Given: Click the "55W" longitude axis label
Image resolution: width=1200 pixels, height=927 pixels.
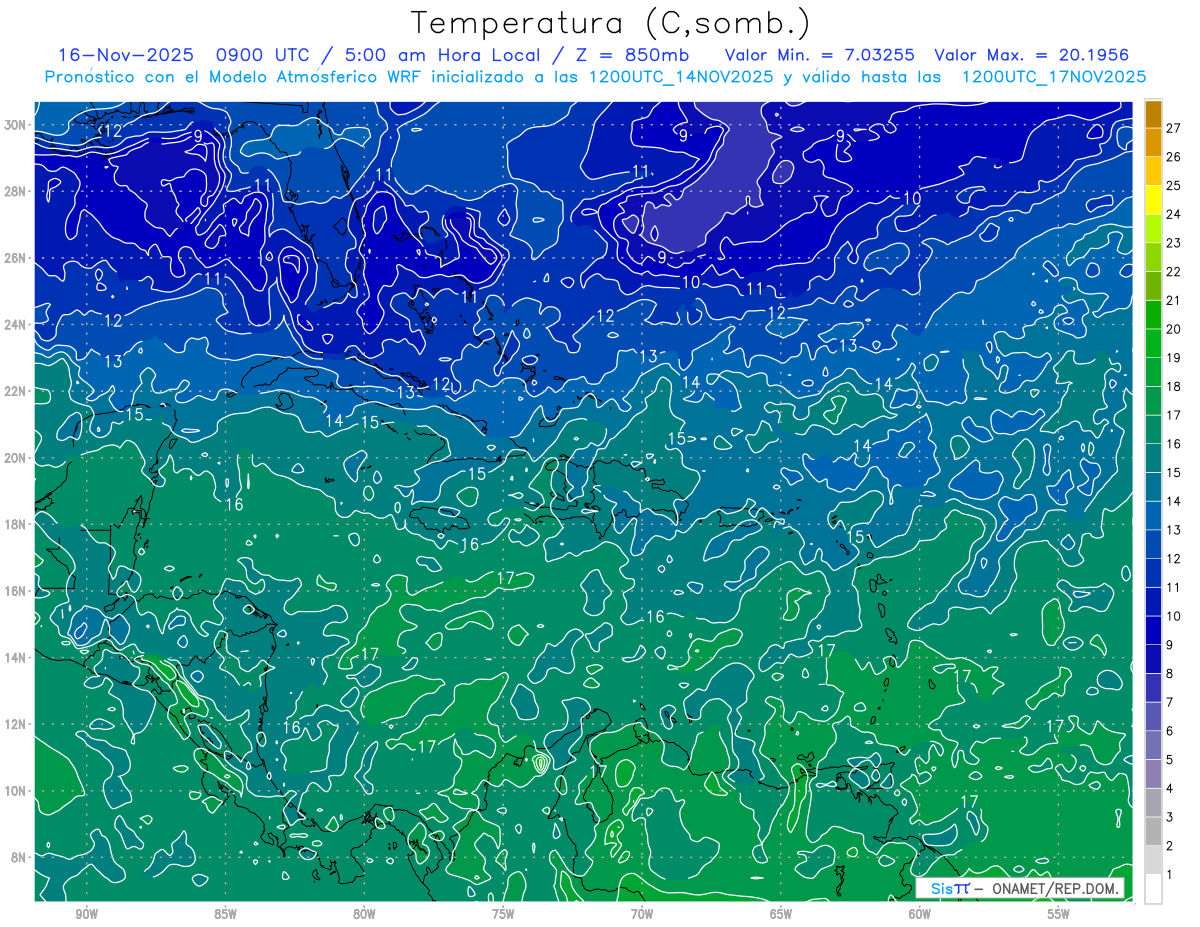Looking at the screenshot, I should (1059, 914).
